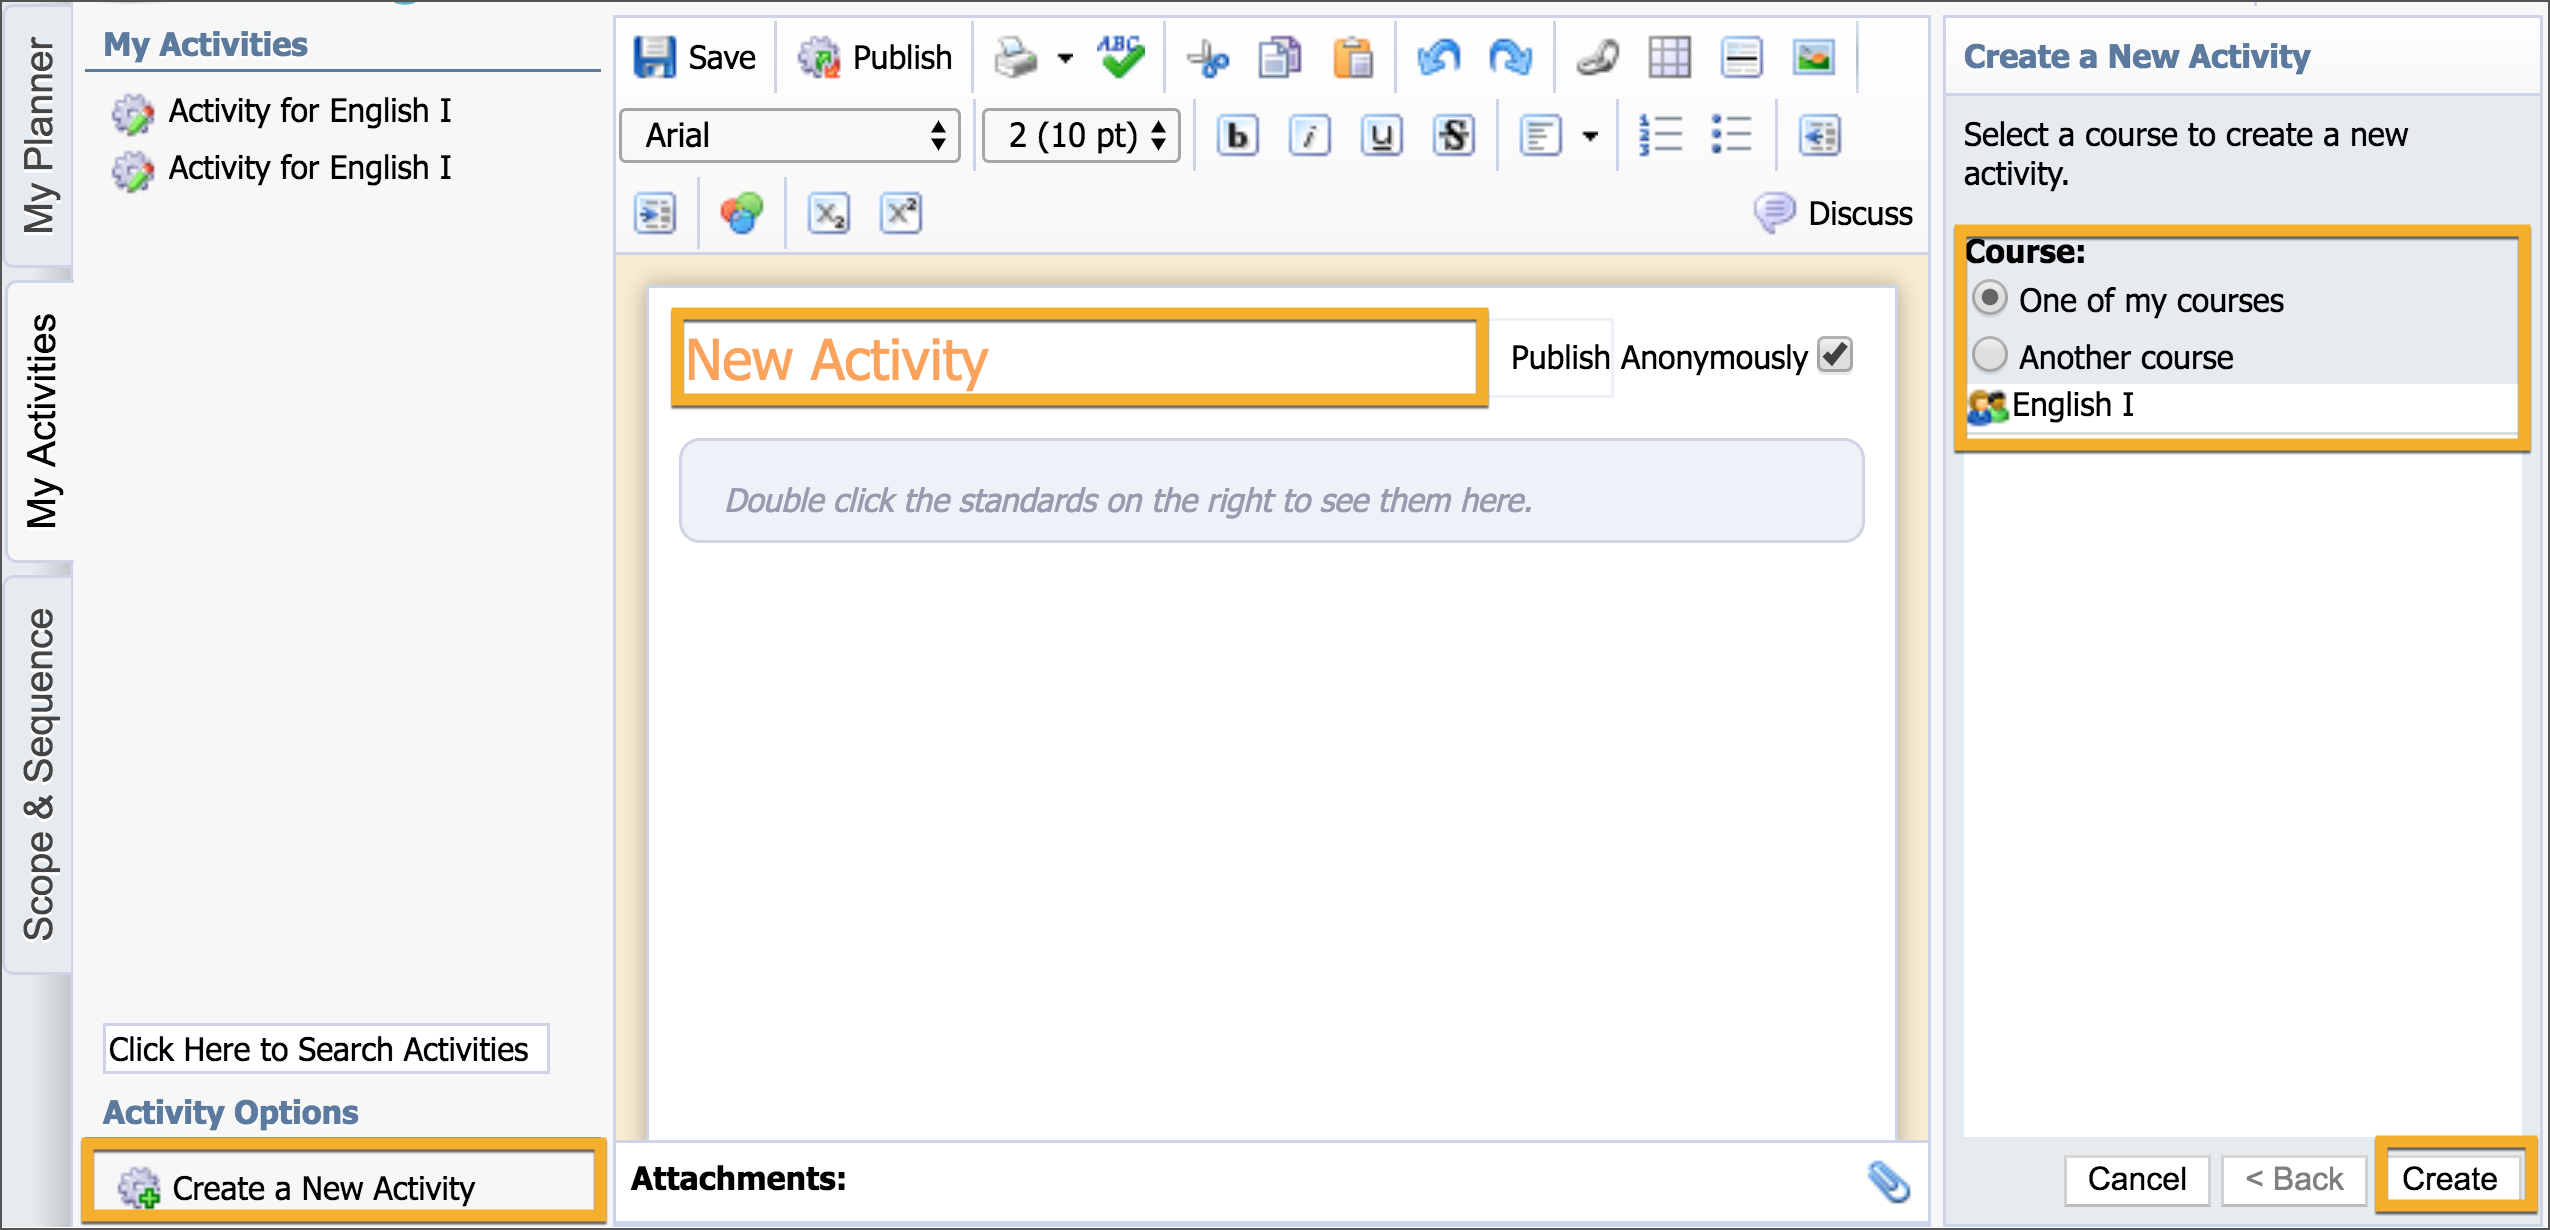Select the 'Another course' radio button
Viewport: 2550px width, 1230px height.
(x=1990, y=355)
